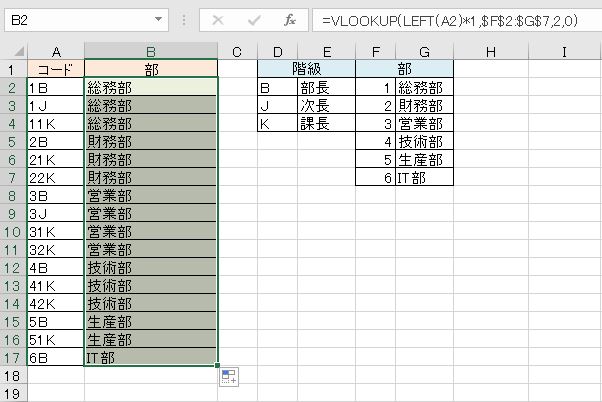The width and height of the screenshot is (602, 402).
Task: Select column A header
Action: coord(56,51)
